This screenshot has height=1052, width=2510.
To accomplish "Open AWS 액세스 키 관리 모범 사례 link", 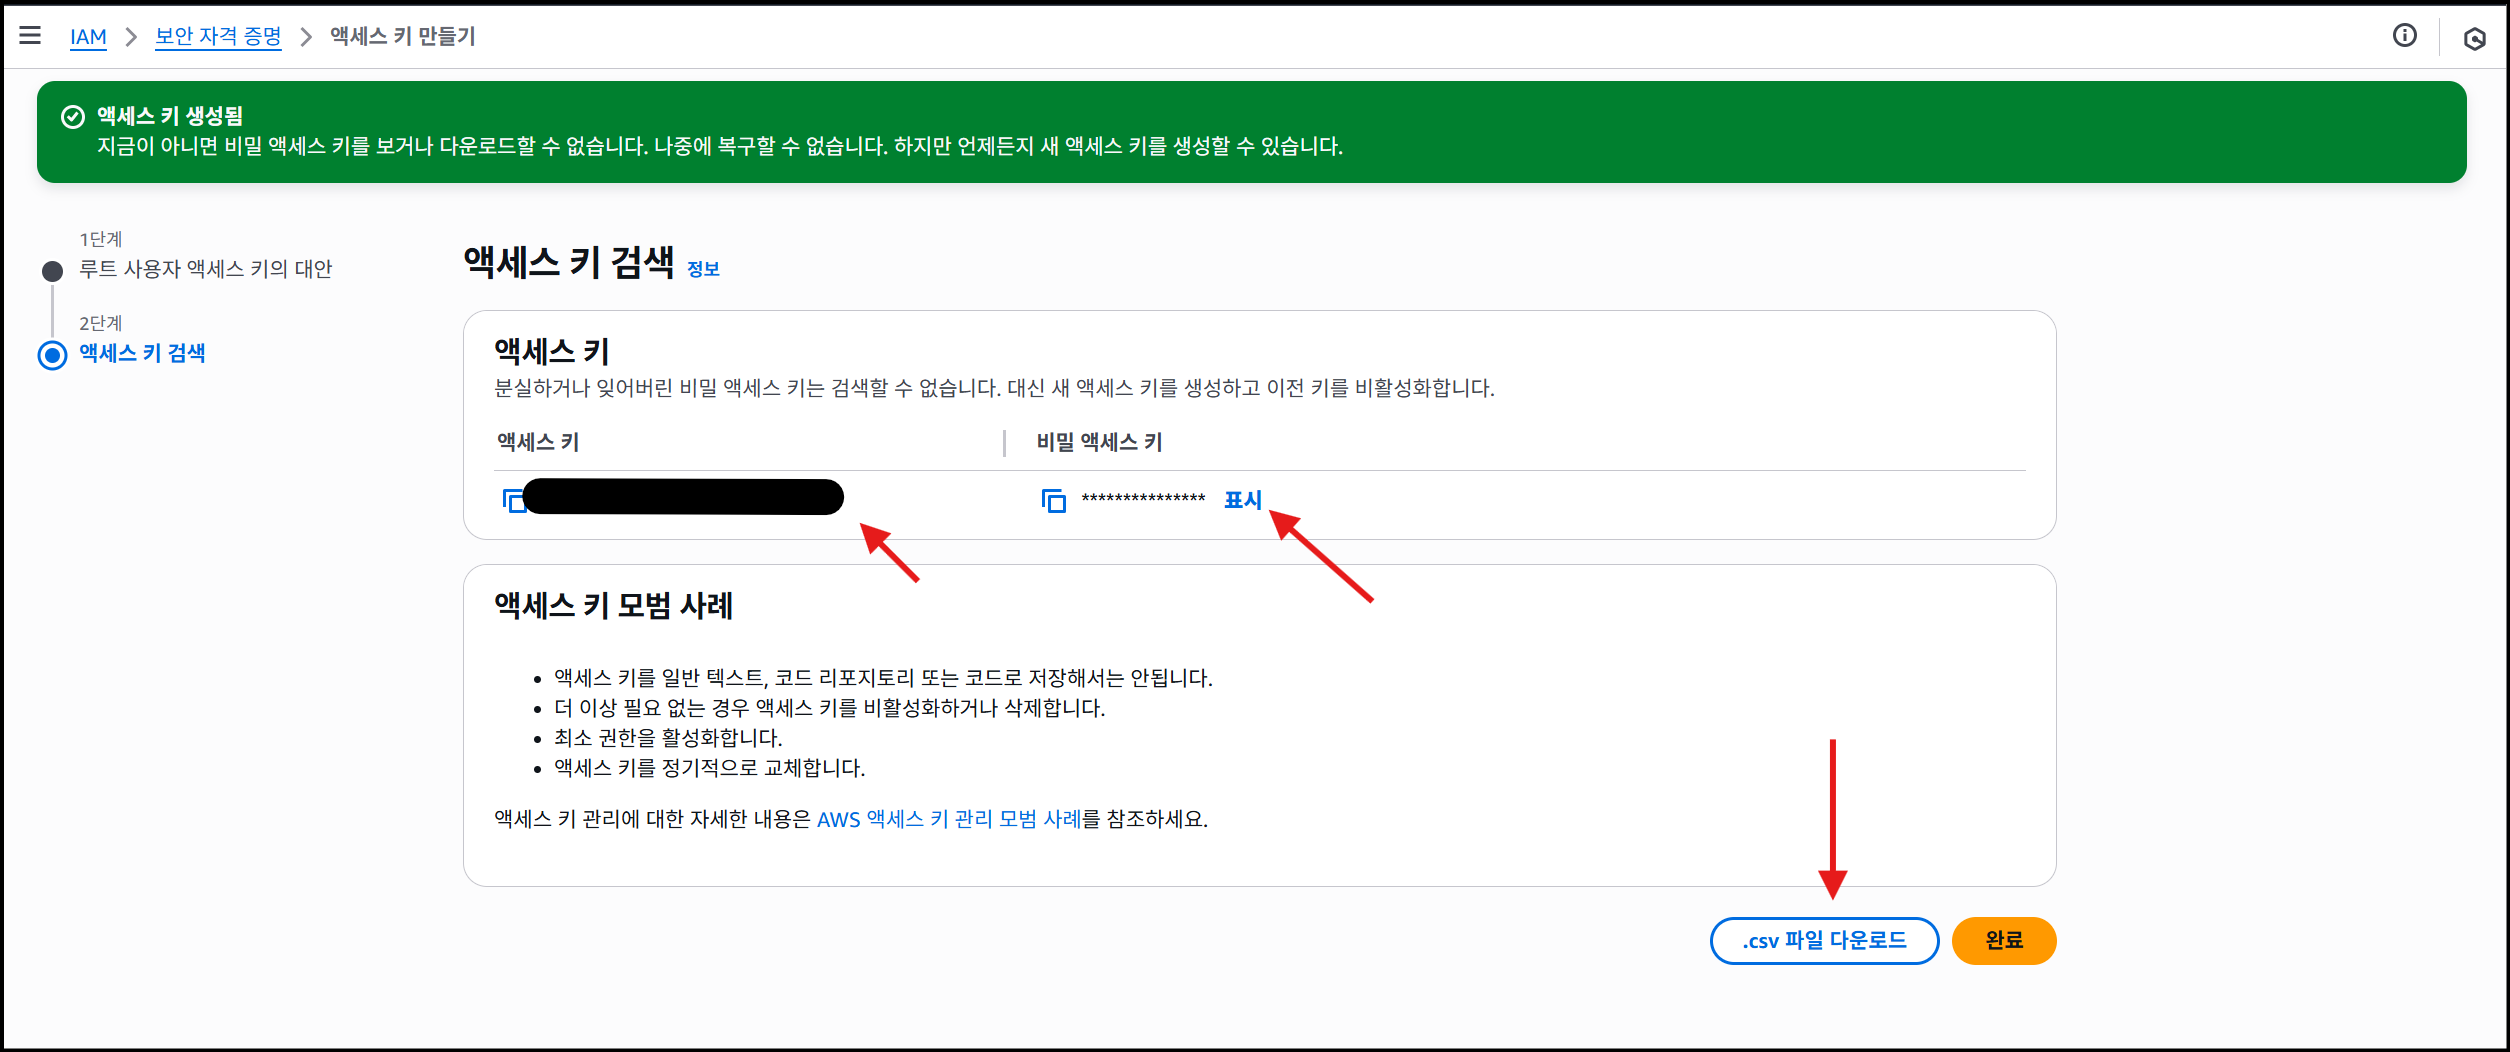I will point(949,819).
